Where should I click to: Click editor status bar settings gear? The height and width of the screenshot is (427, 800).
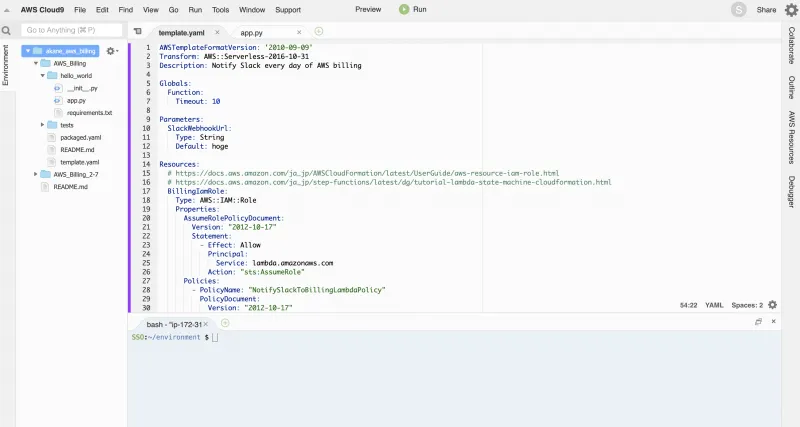tap(772, 305)
